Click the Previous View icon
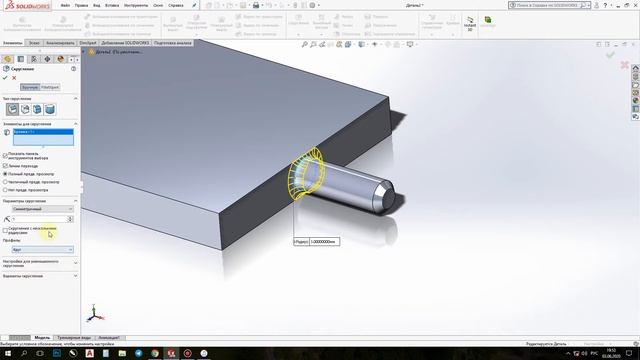This screenshot has width=640, height=360. [x=322, y=44]
